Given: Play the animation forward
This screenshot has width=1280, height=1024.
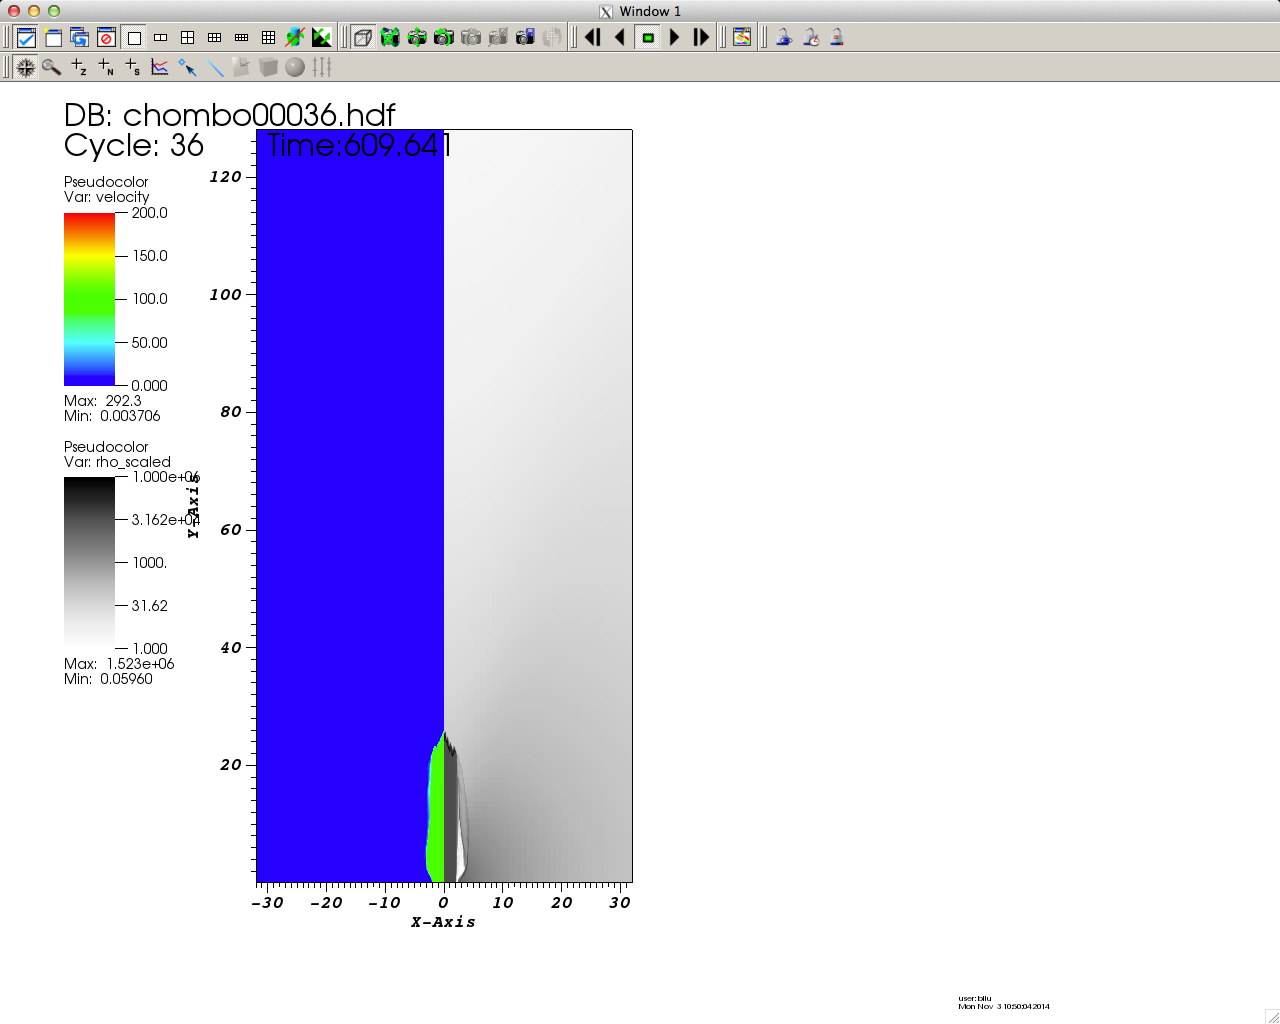Looking at the screenshot, I should tap(675, 38).
